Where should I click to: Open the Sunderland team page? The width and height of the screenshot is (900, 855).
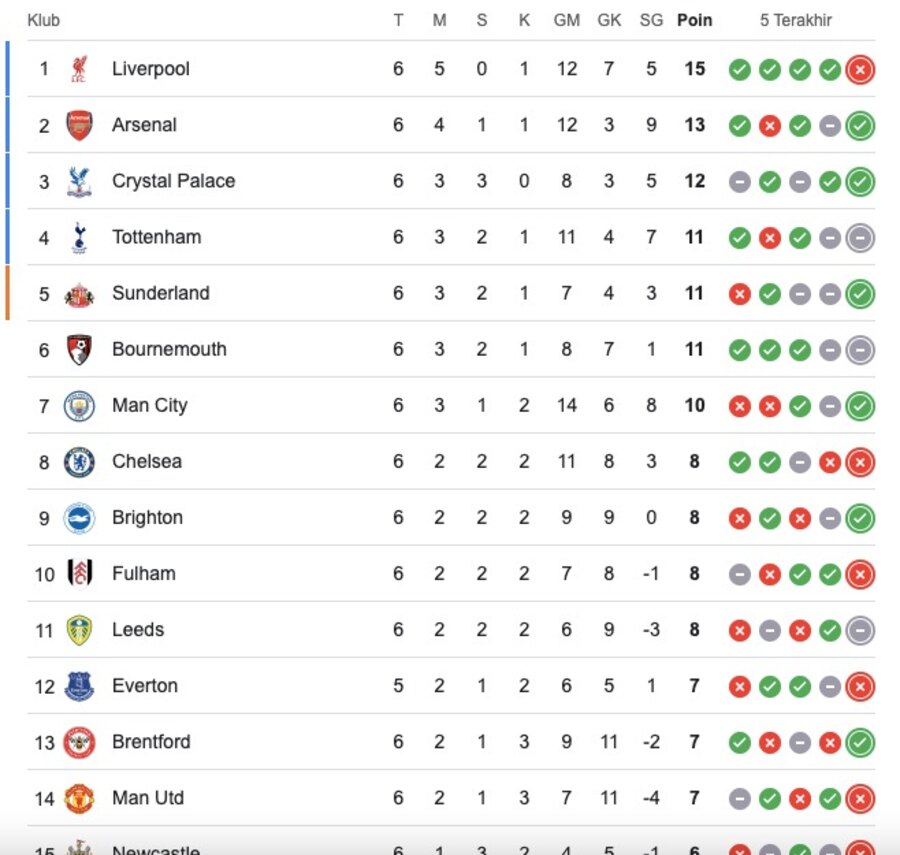click(160, 294)
